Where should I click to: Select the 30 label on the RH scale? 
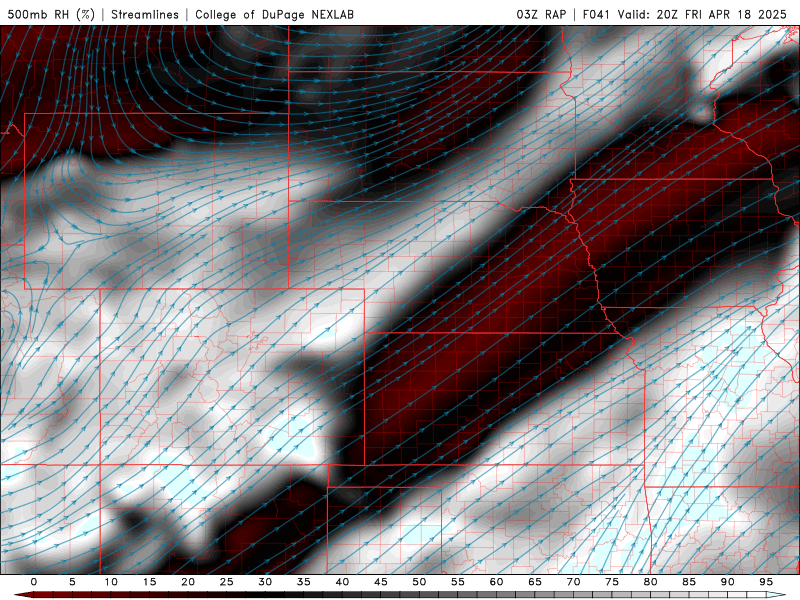pos(265,582)
